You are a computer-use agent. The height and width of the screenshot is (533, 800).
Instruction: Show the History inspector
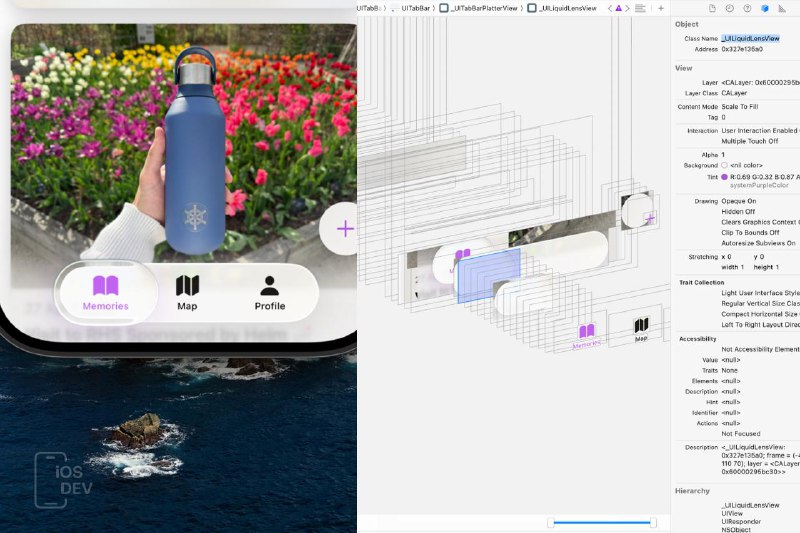(730, 8)
